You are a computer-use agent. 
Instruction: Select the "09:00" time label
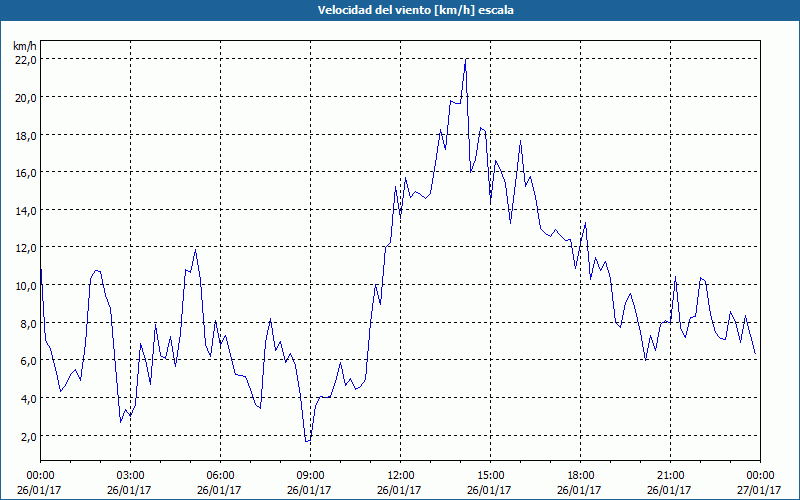coord(310,476)
